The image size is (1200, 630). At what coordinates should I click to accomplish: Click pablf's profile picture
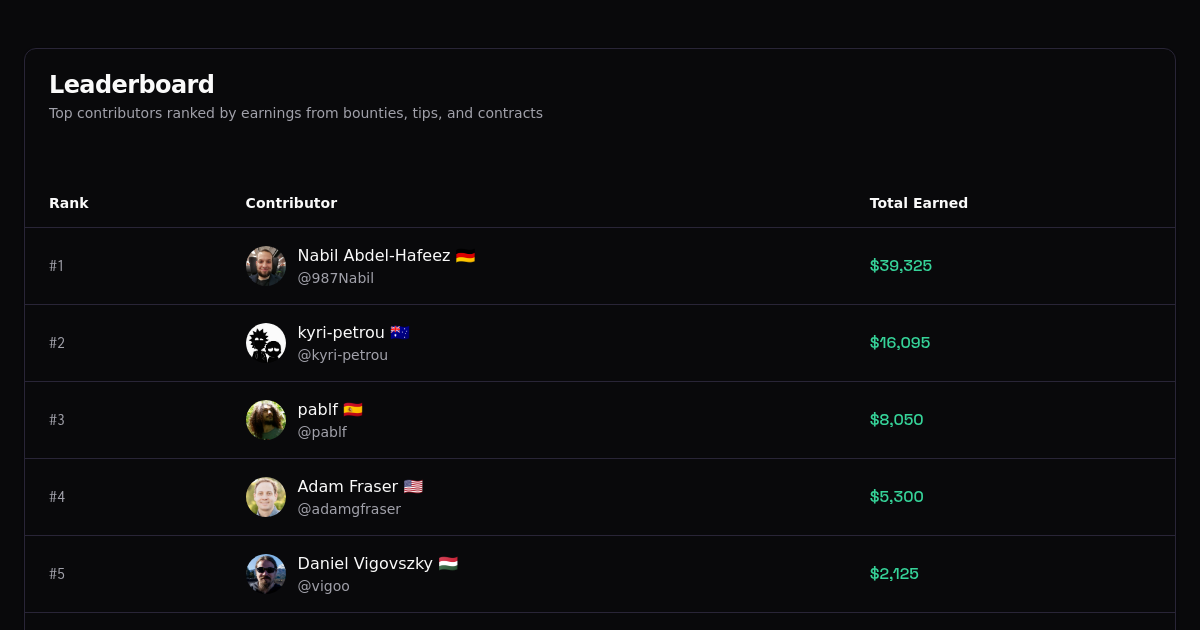point(265,420)
